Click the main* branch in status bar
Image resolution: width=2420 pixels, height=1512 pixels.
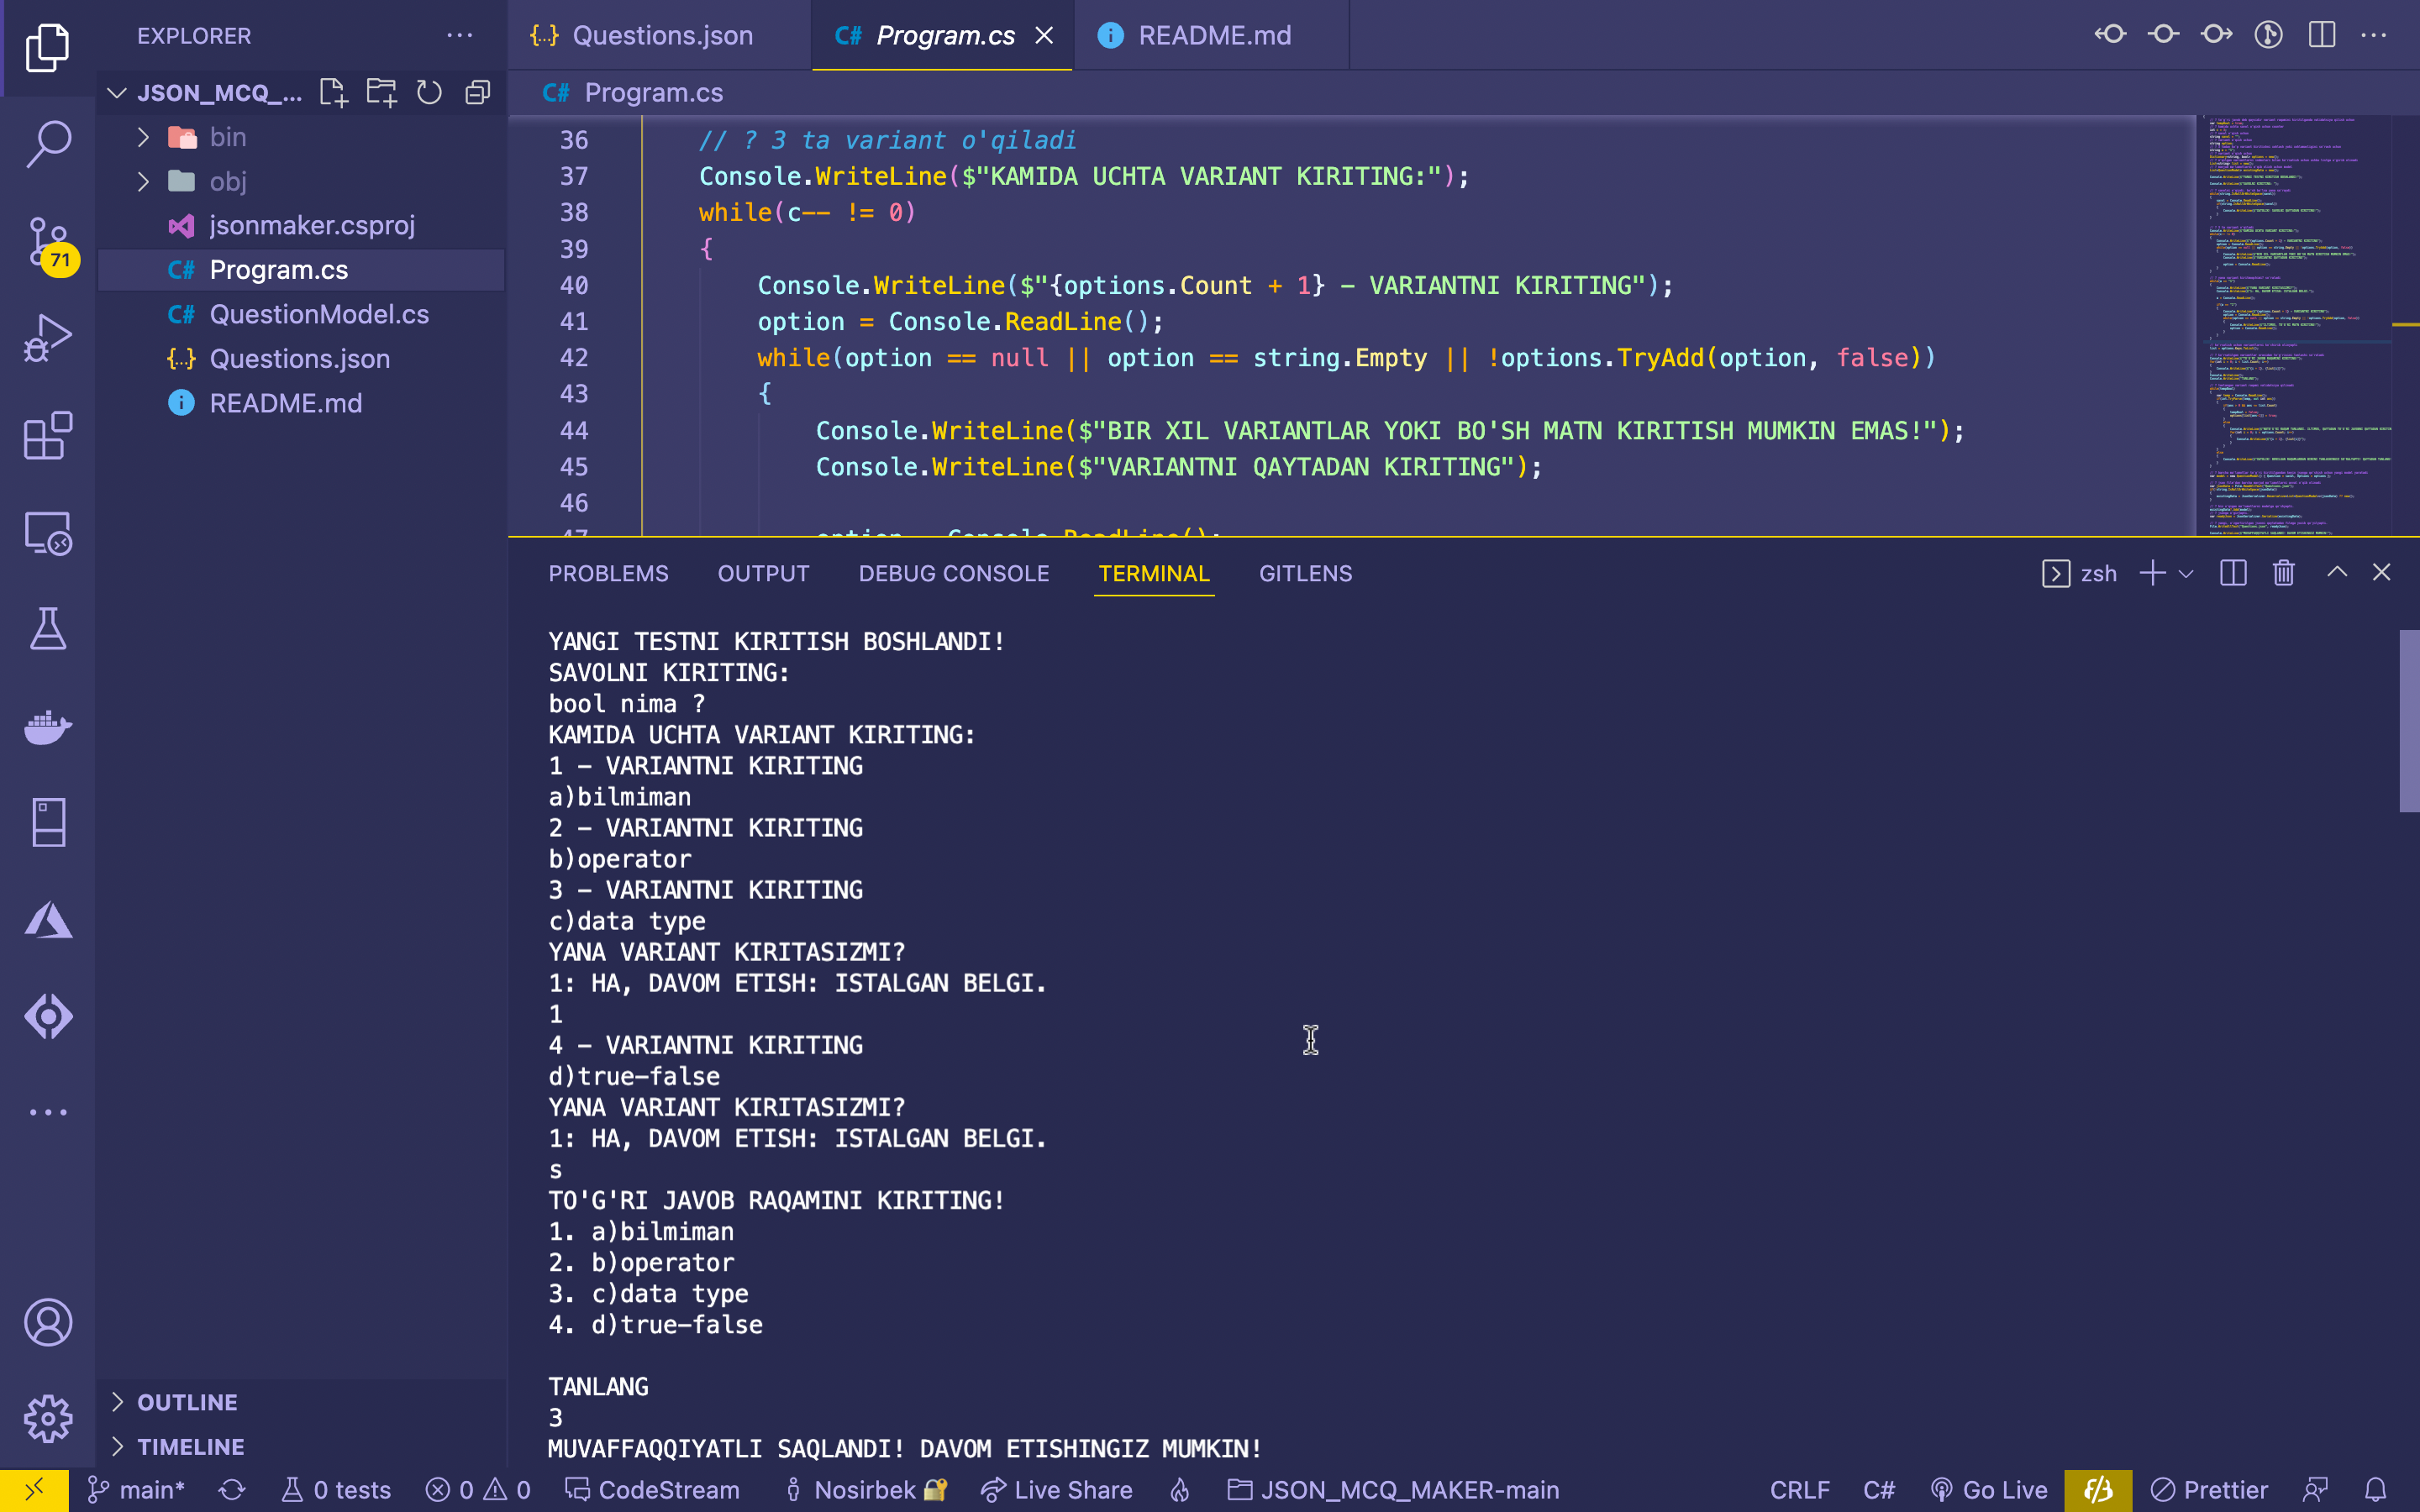click(x=137, y=1490)
